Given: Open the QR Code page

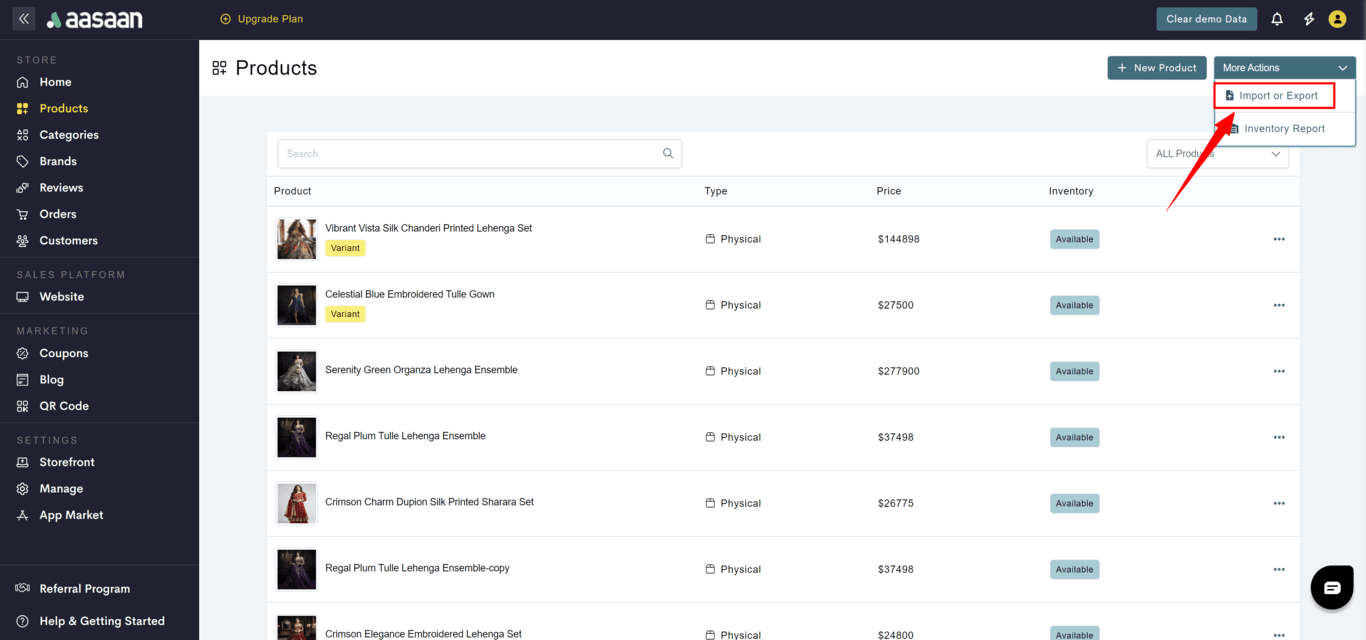Looking at the screenshot, I should point(64,406).
